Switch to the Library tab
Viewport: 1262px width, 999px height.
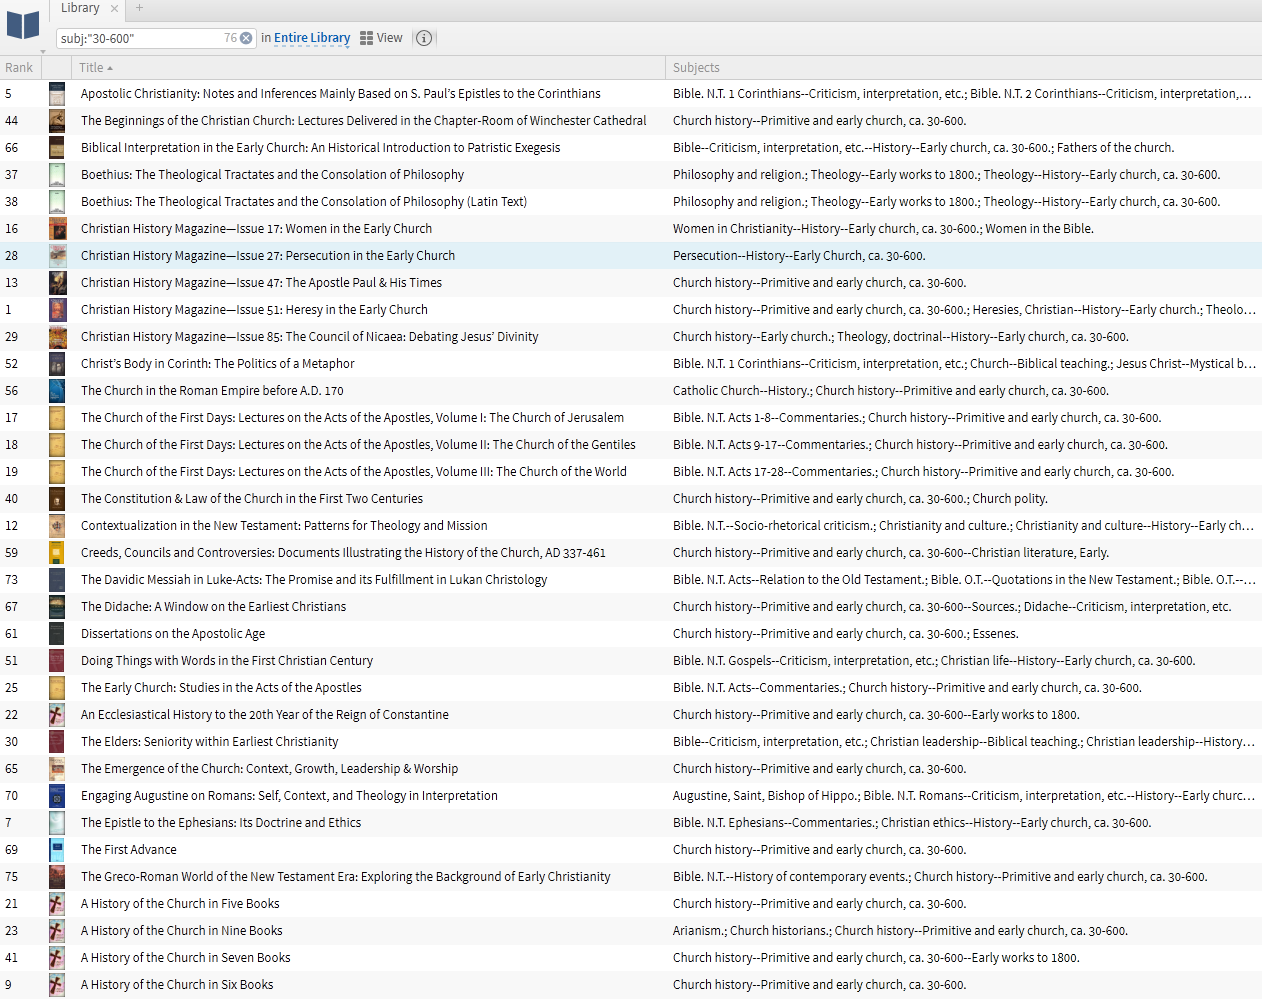point(80,8)
